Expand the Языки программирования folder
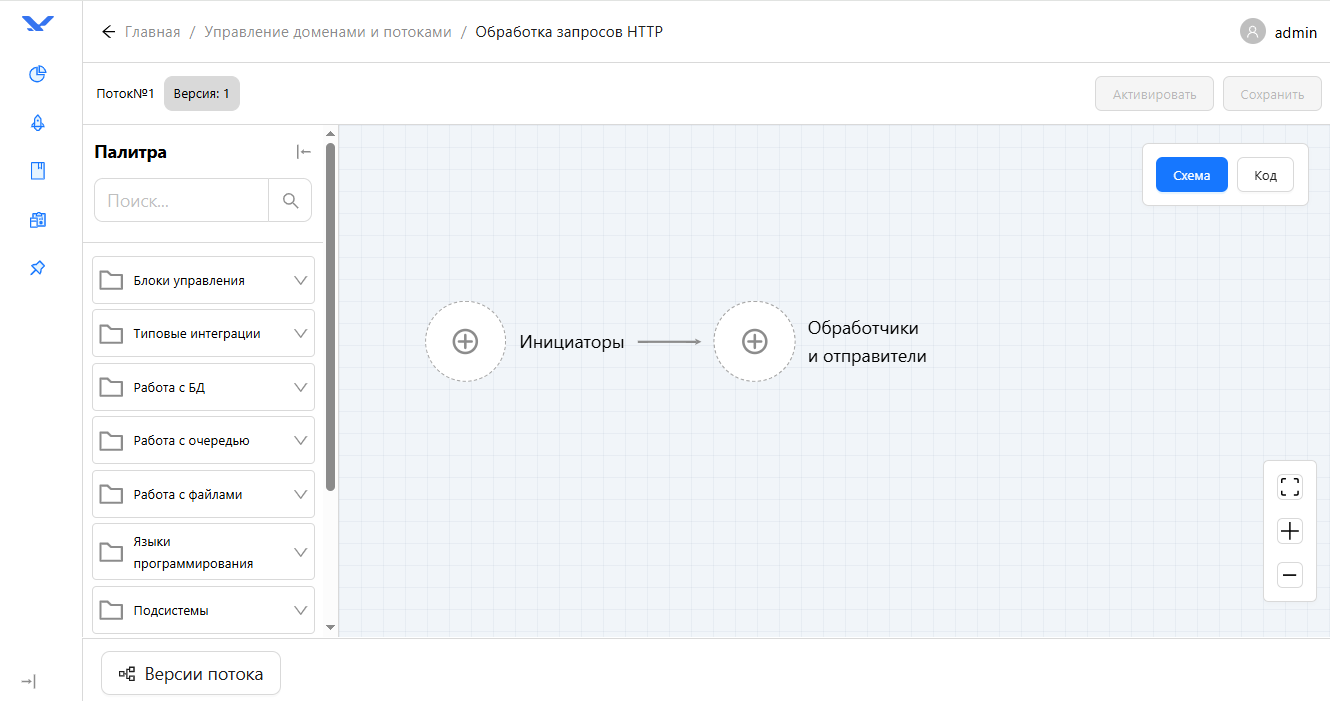 coord(203,552)
